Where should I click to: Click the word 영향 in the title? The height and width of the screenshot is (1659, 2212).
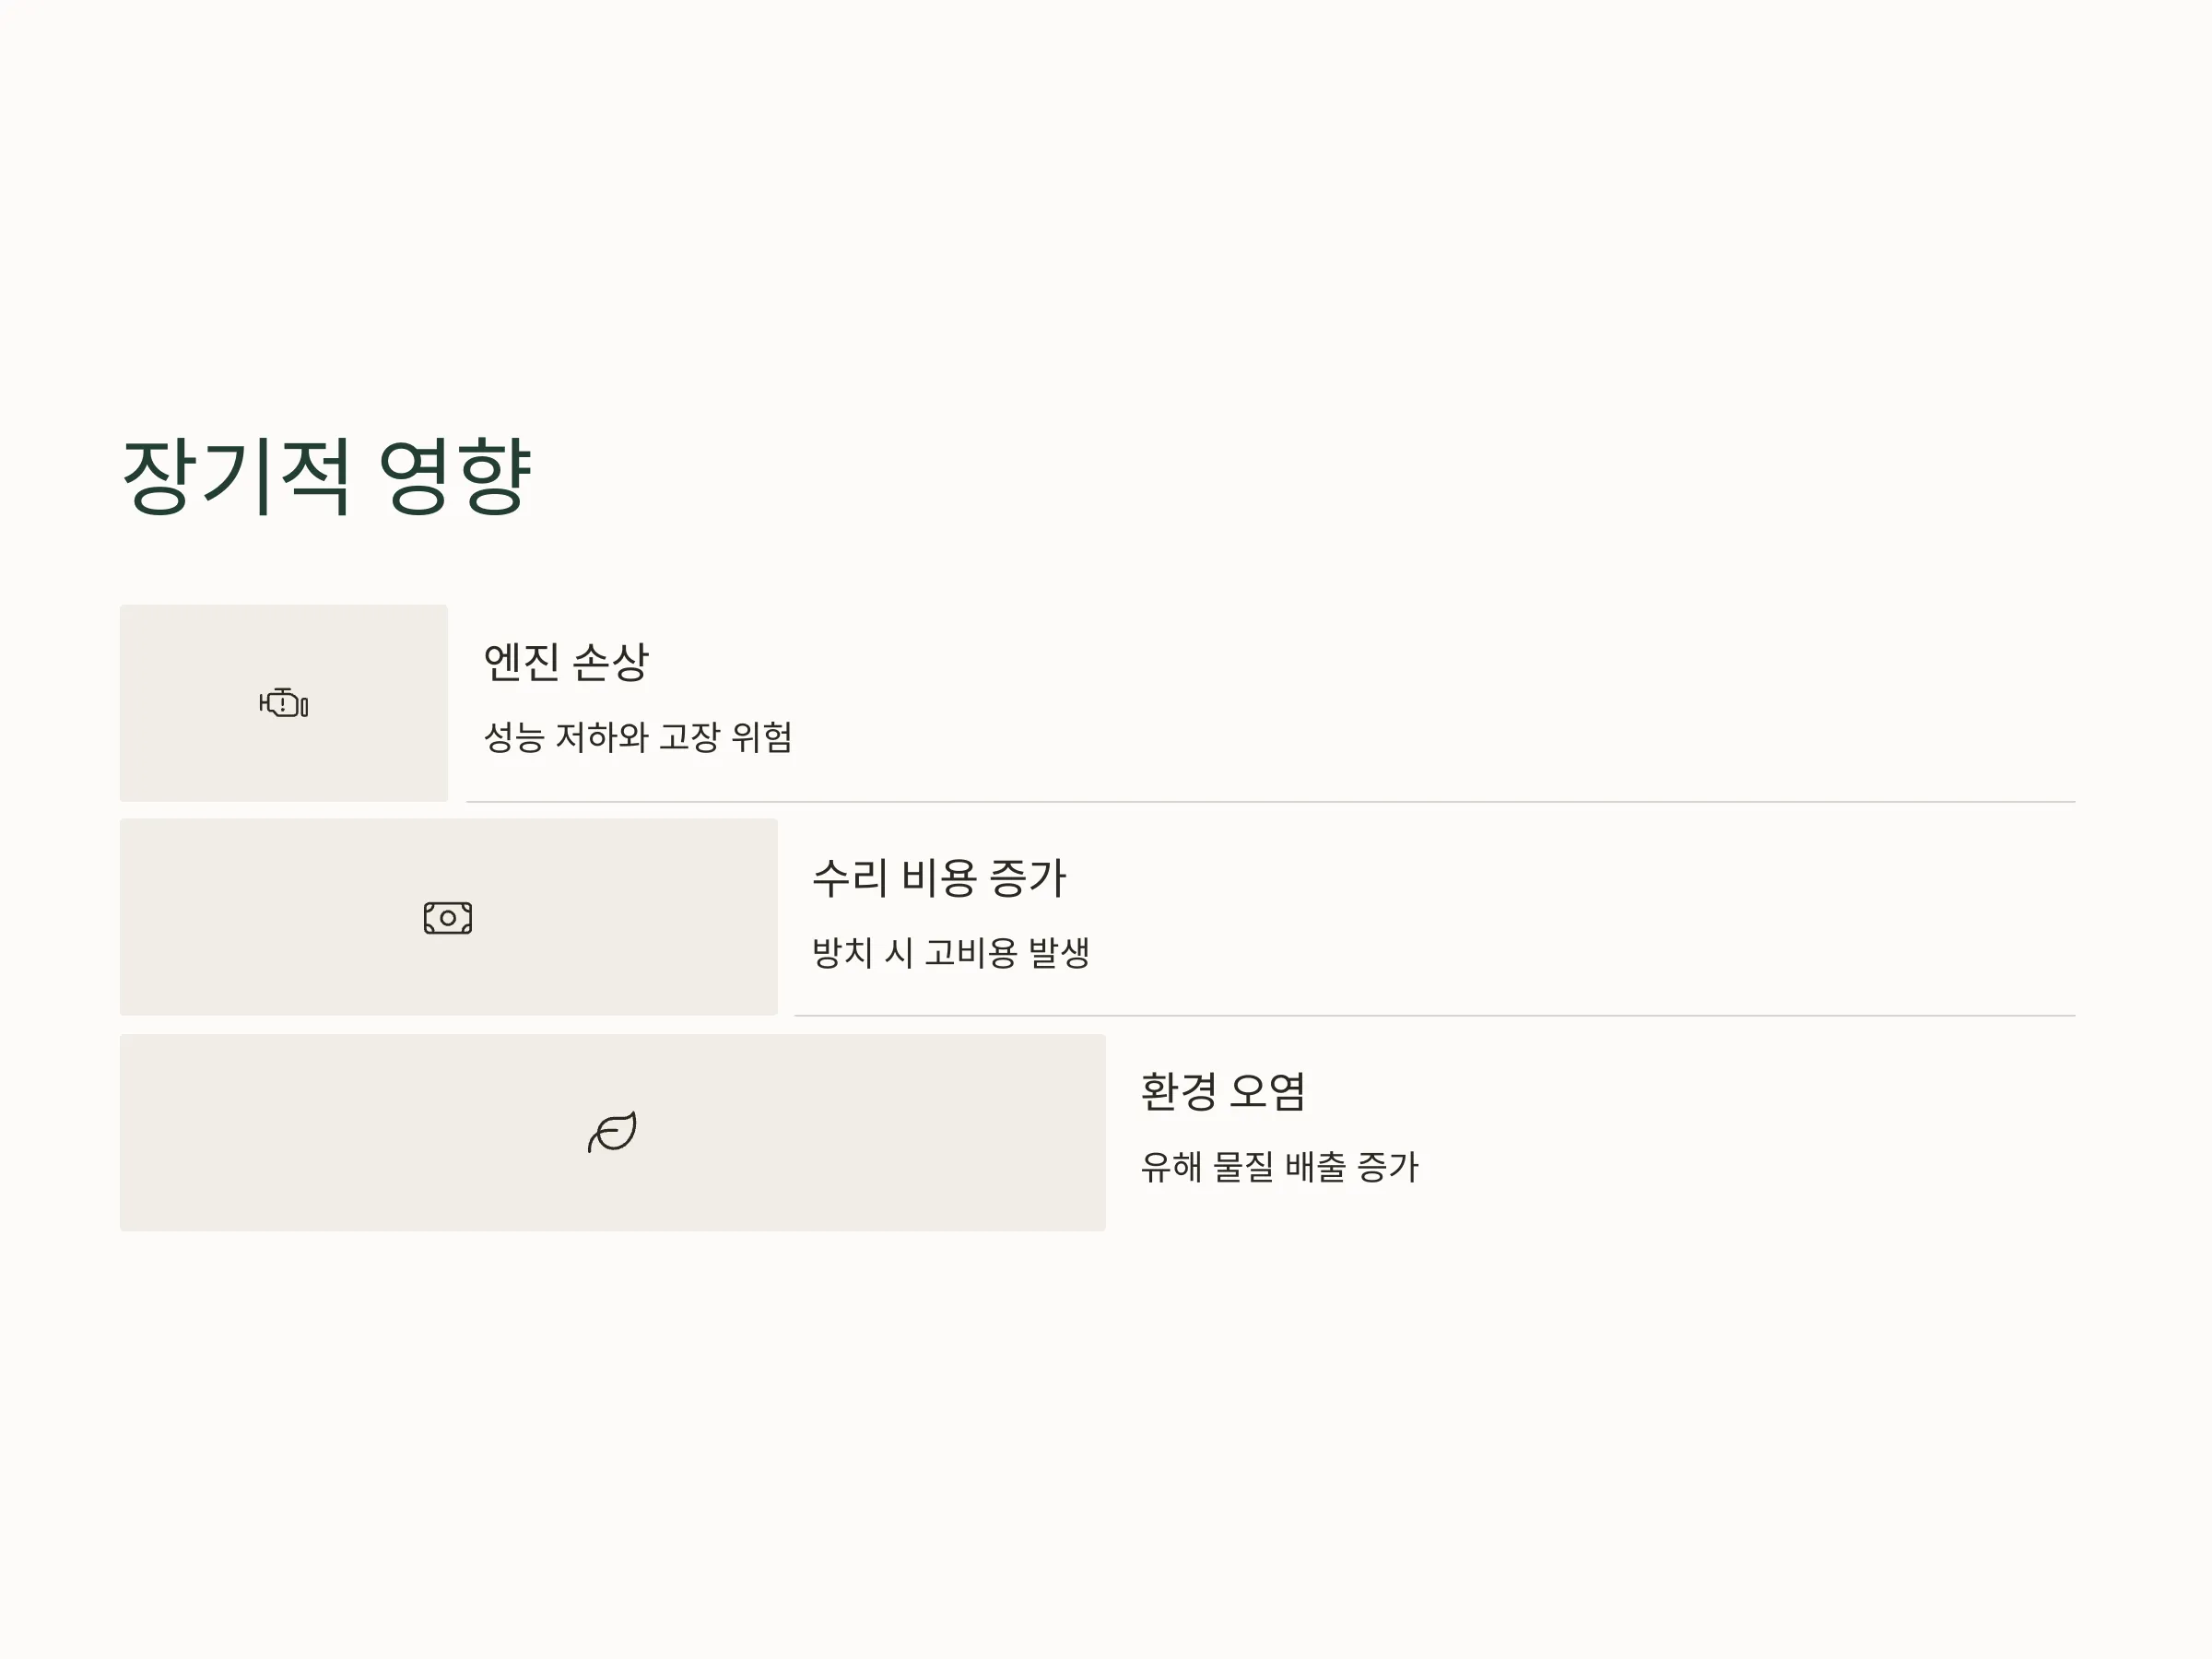pos(455,476)
